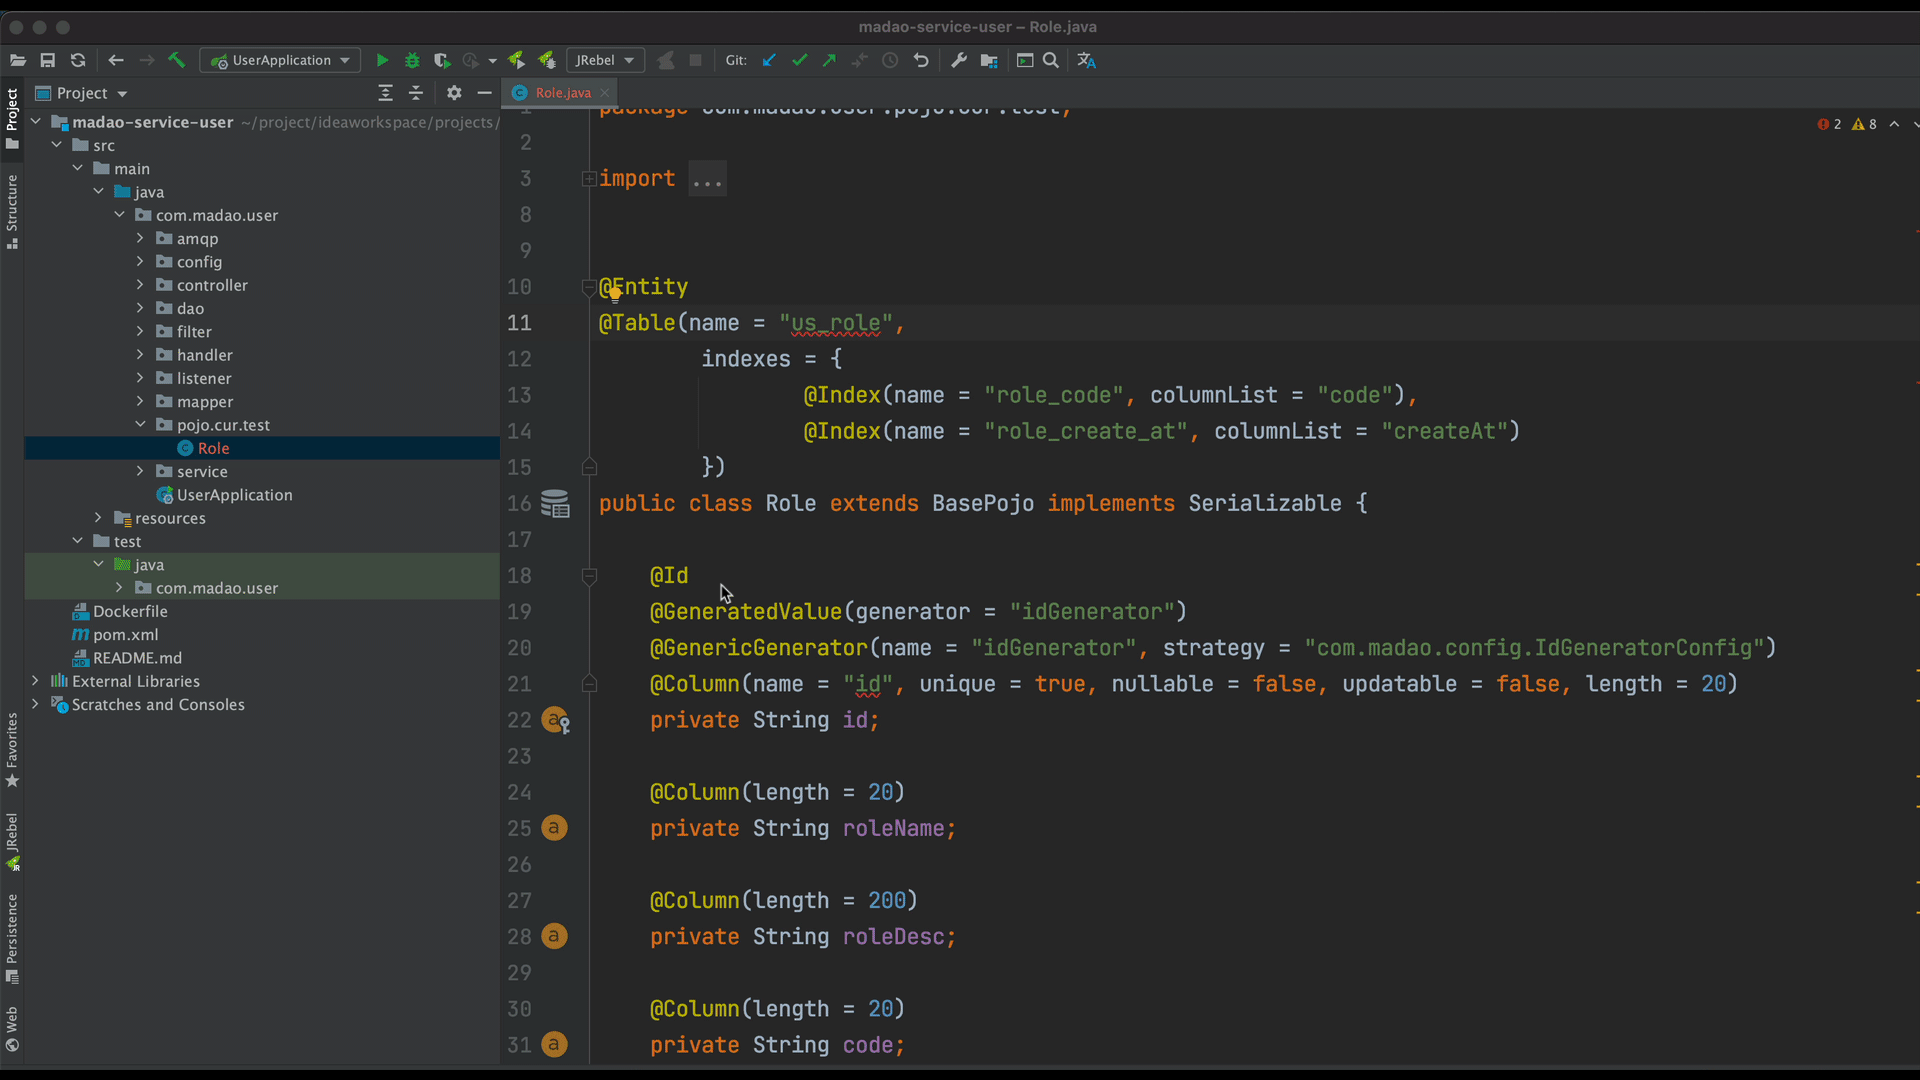Collapse the pojo.cur.test package

pyautogui.click(x=140, y=425)
